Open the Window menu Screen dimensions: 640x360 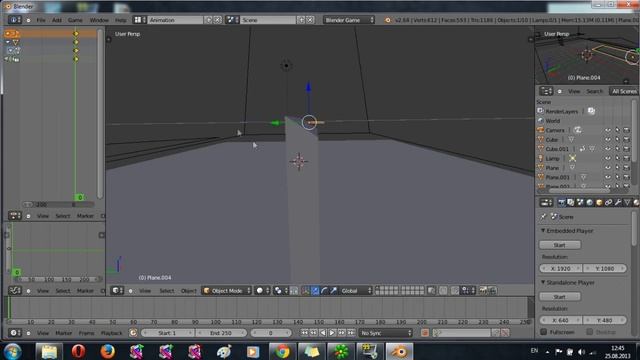(99, 20)
